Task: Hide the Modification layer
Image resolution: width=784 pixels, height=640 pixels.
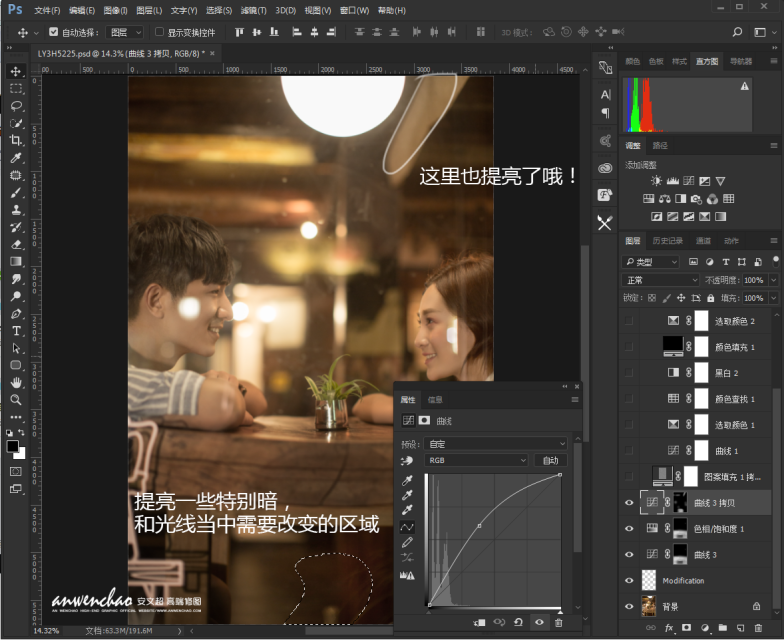Action: pyautogui.click(x=629, y=580)
